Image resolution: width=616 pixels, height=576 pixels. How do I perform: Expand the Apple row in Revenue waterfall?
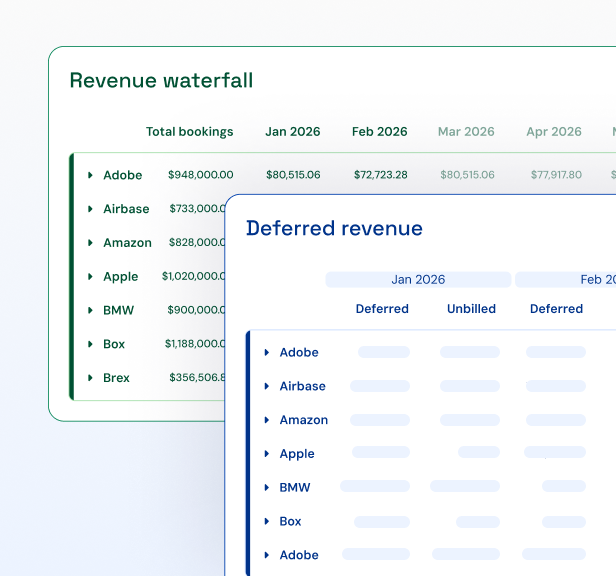pos(90,276)
